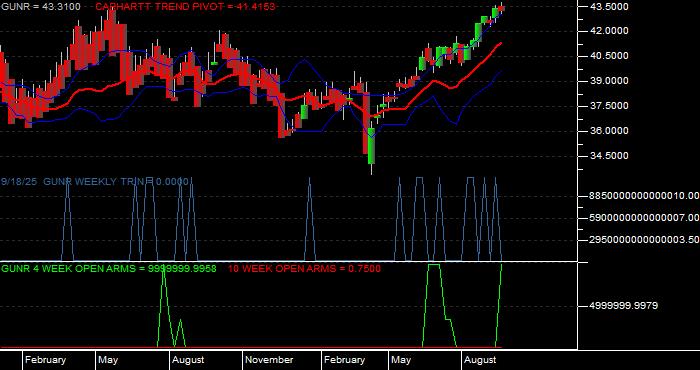This screenshot has height=370, width=700.
Task: Click the large green candle at the low
Action: click(x=371, y=146)
